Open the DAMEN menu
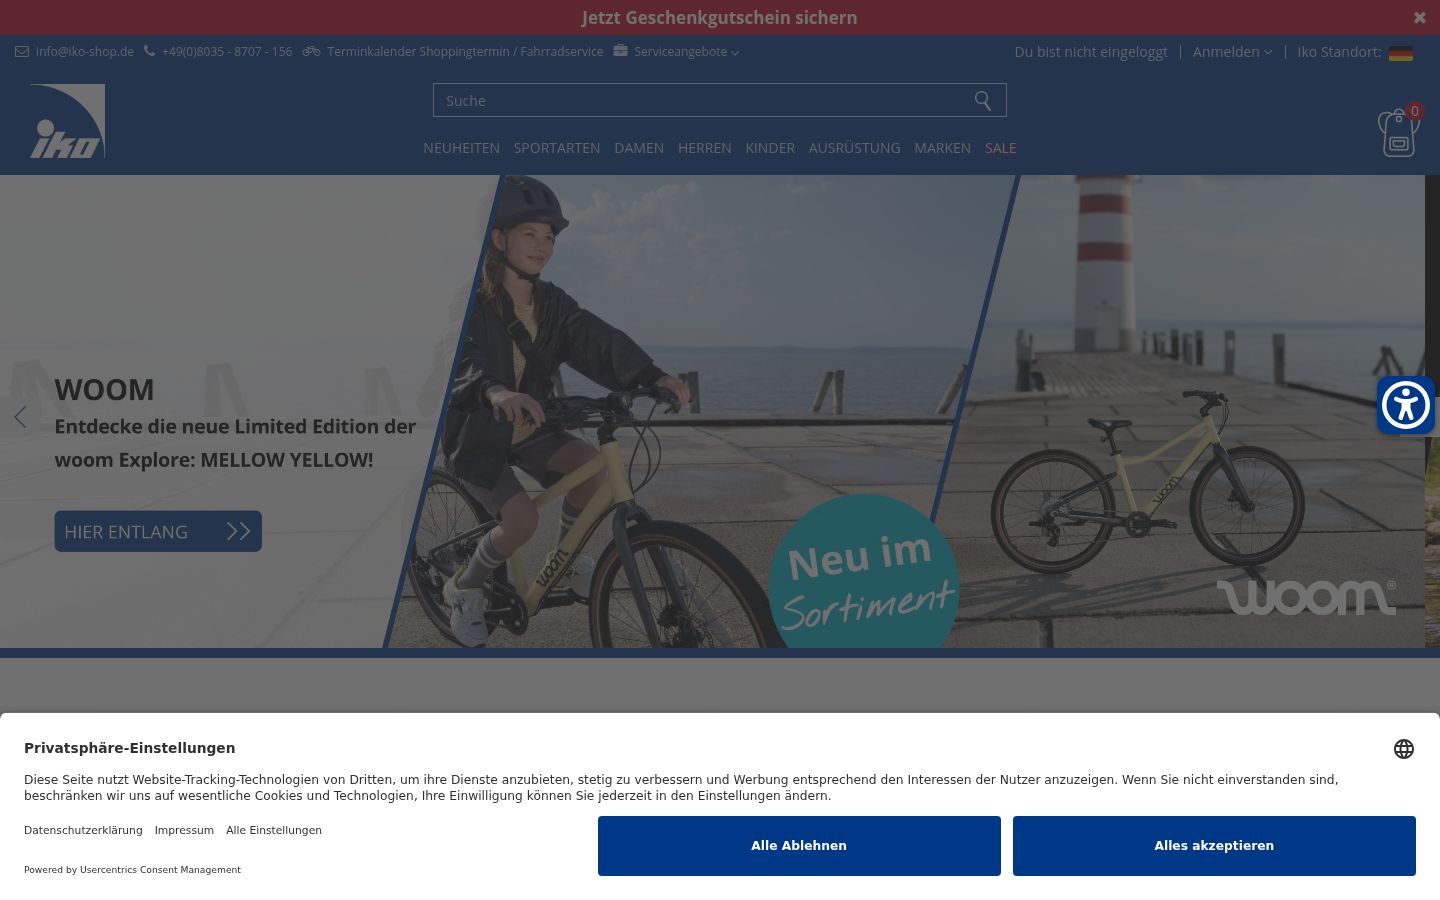The width and height of the screenshot is (1440, 900). pyautogui.click(x=639, y=148)
